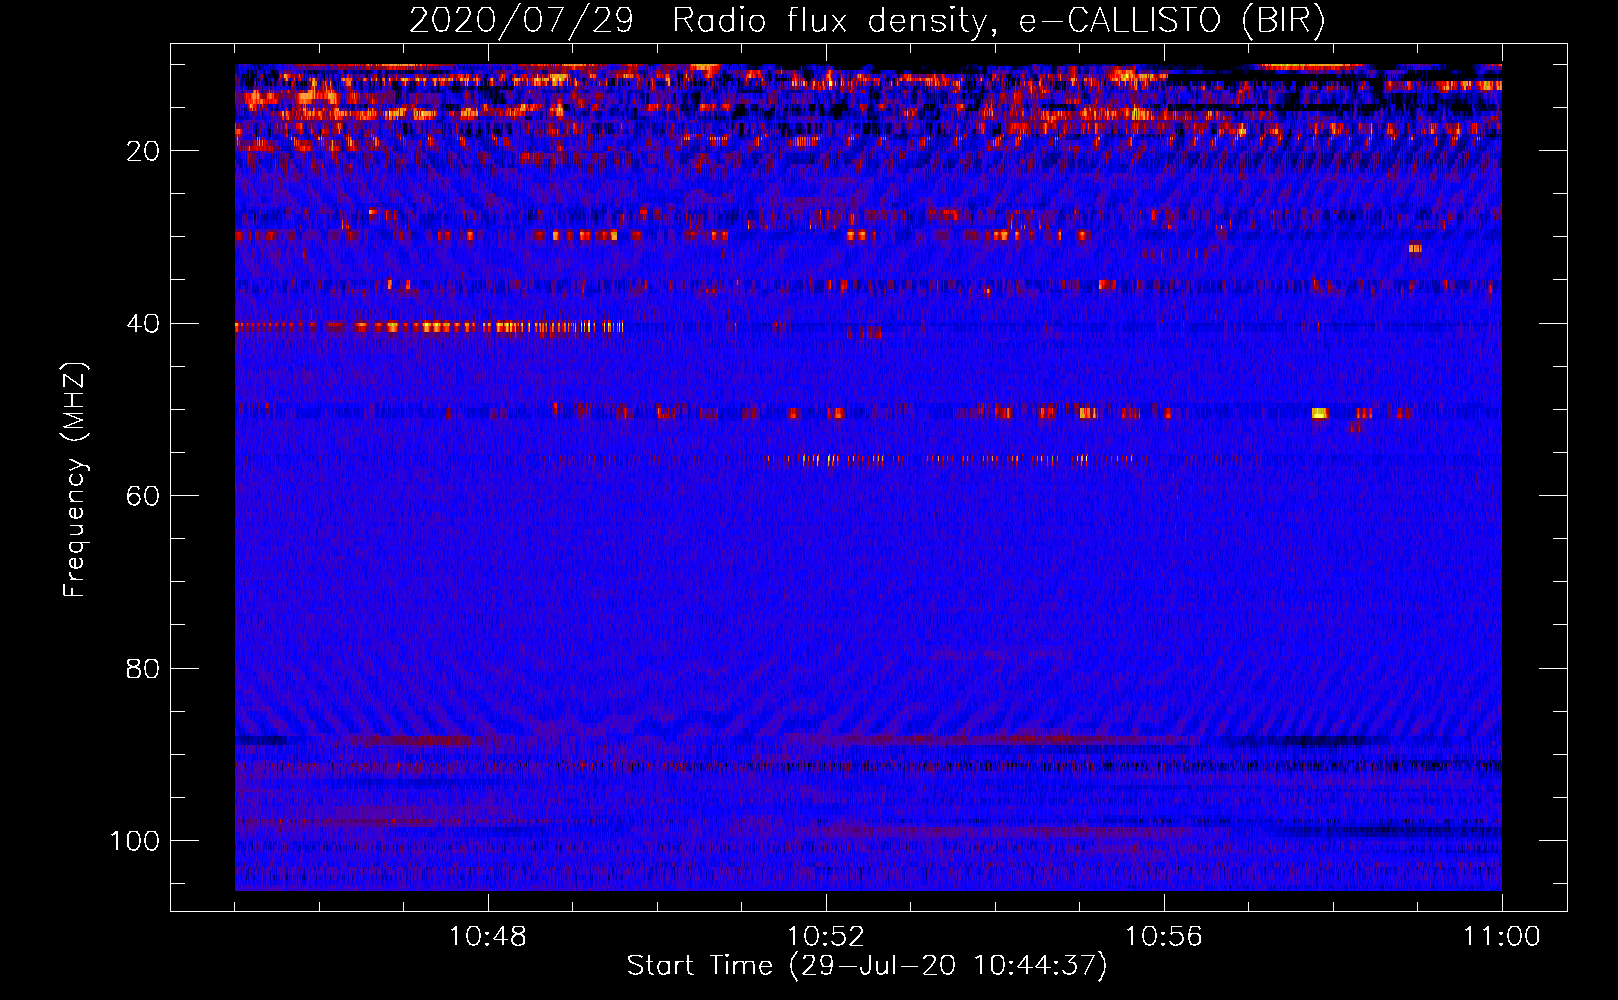
Task: Click the frequency tick label 100
Action: pyautogui.click(x=135, y=841)
